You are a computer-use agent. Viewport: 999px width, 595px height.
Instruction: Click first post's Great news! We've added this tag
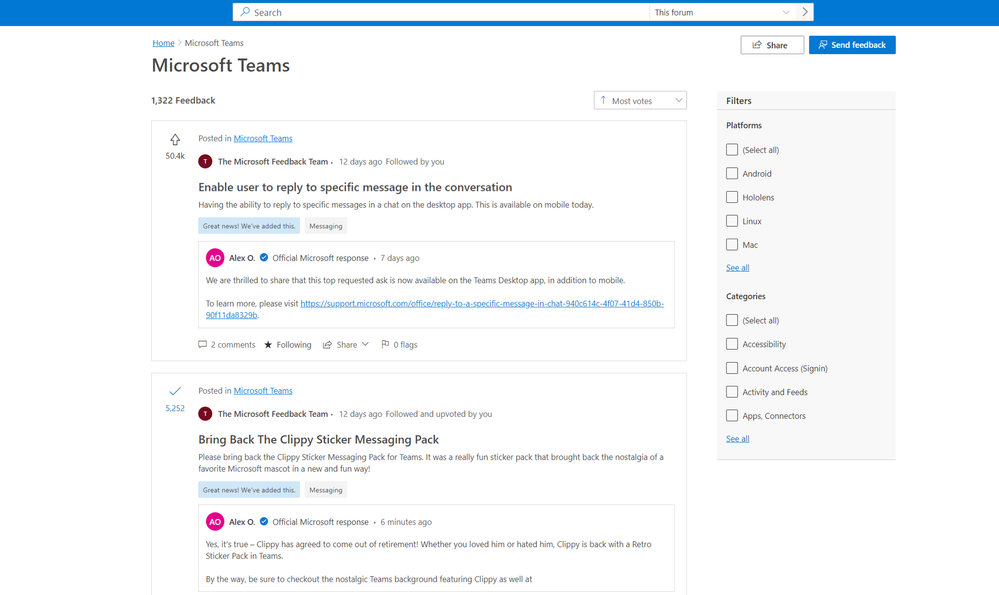tap(249, 226)
